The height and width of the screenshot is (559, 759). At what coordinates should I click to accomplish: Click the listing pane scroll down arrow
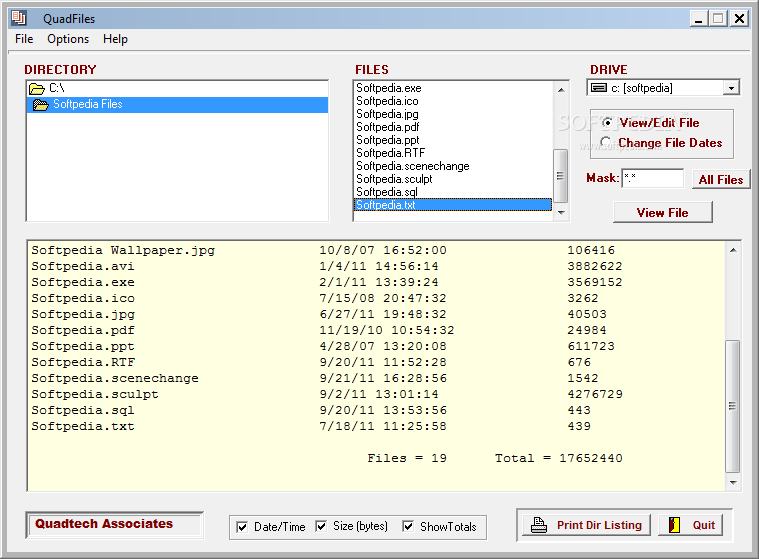coord(733,483)
